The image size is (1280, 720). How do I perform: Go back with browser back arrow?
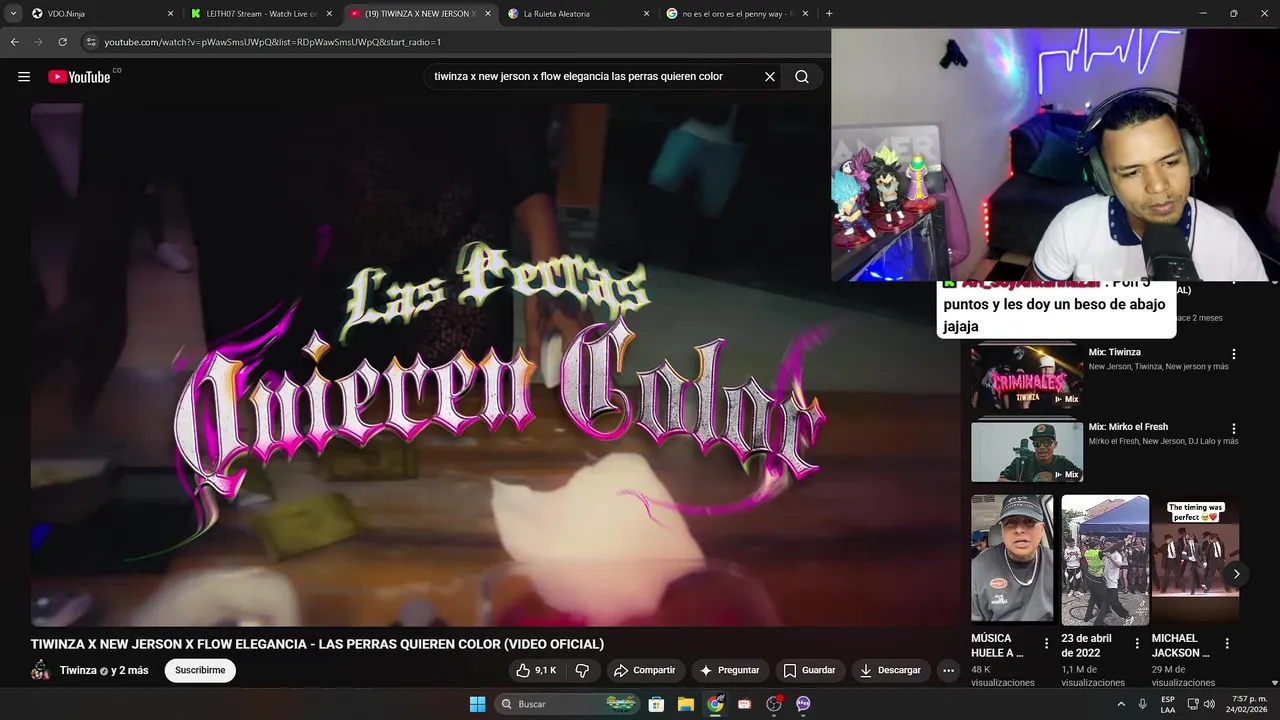[14, 42]
